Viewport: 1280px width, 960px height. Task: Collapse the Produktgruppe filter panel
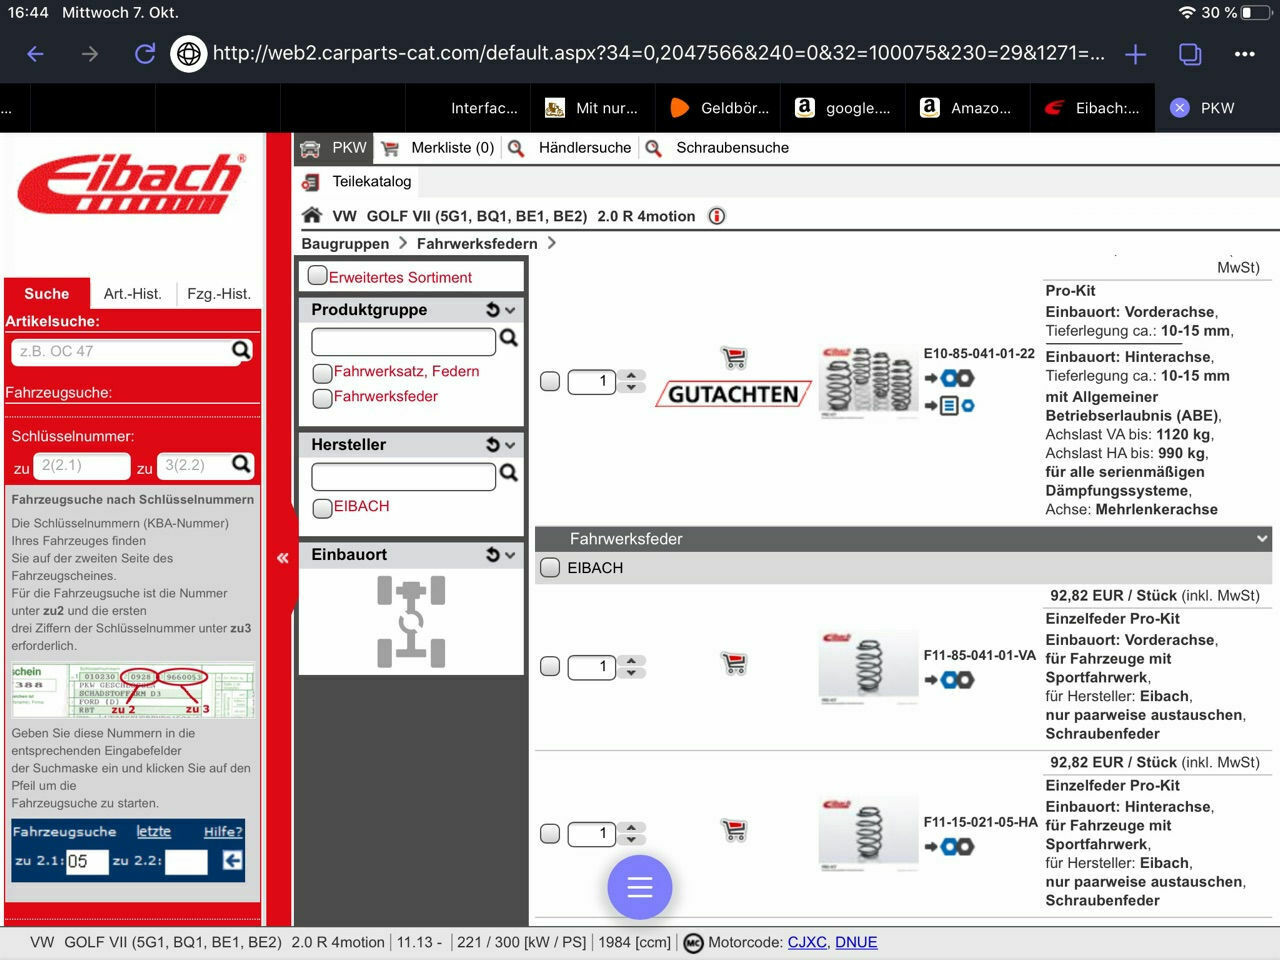click(510, 310)
